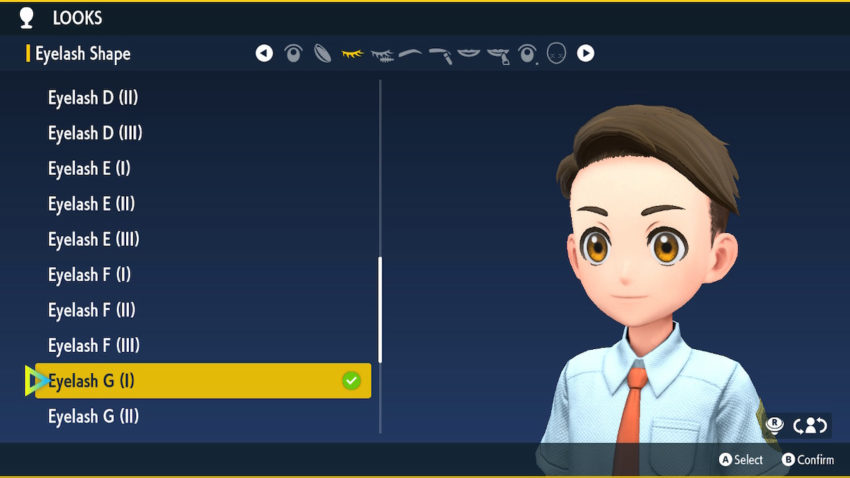Image resolution: width=850 pixels, height=478 pixels.
Task: Open the eyebrow color pencil category icon
Action: [440, 55]
